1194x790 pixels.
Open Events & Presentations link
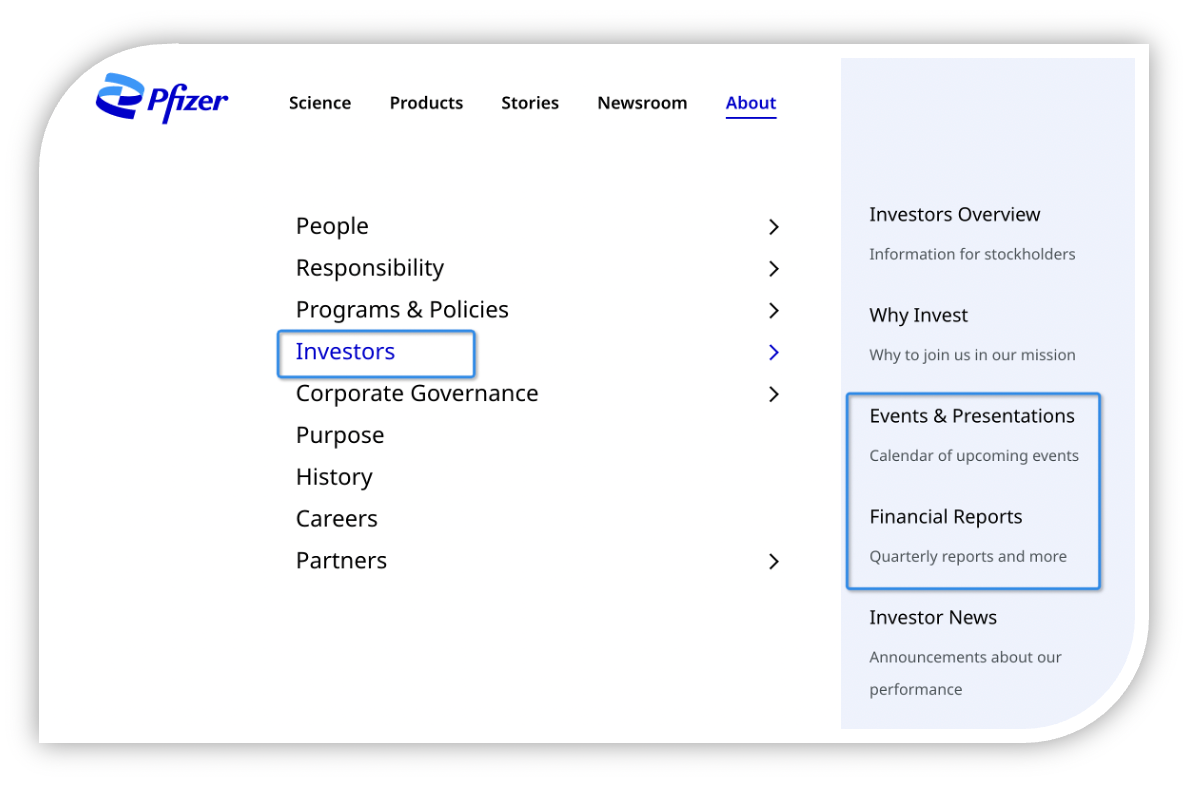(x=972, y=416)
